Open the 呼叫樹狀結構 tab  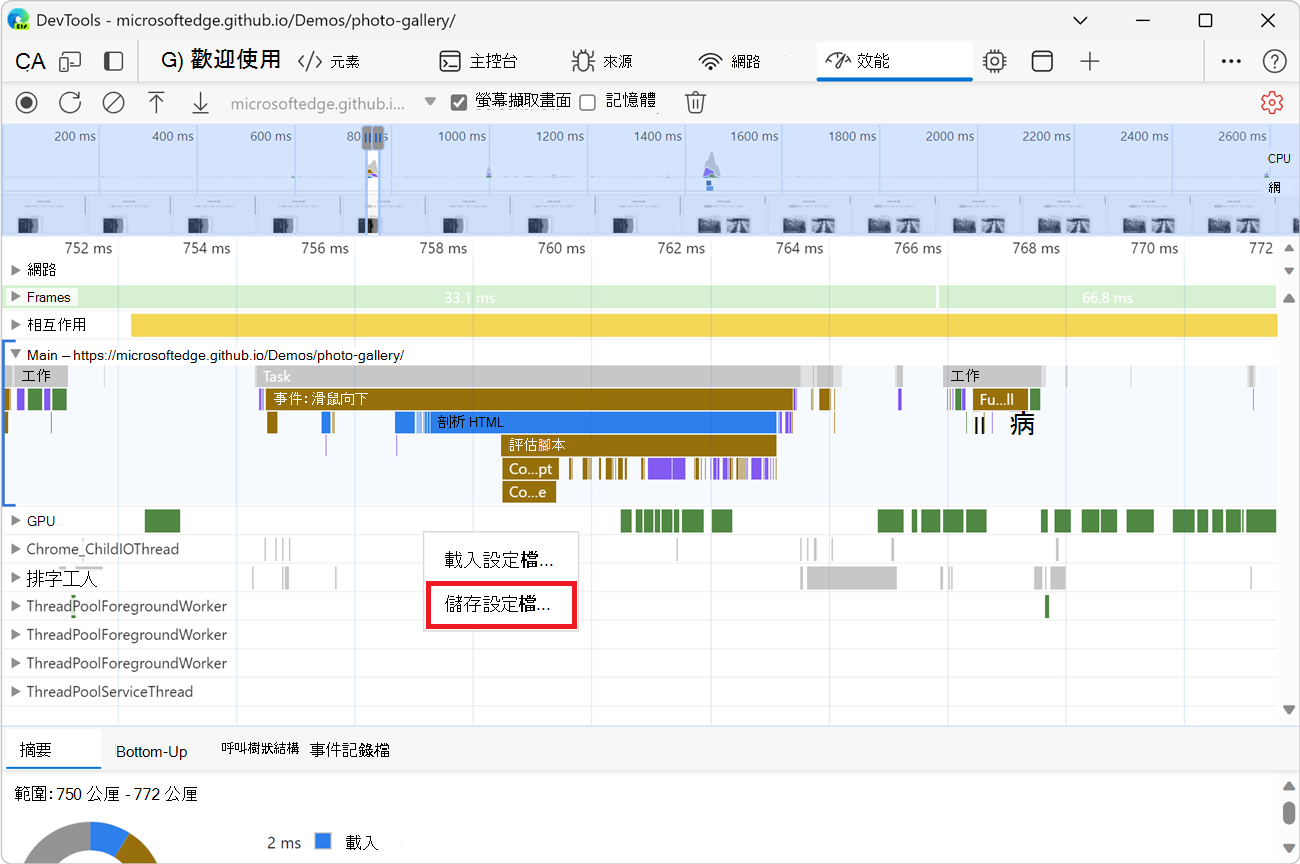click(260, 749)
